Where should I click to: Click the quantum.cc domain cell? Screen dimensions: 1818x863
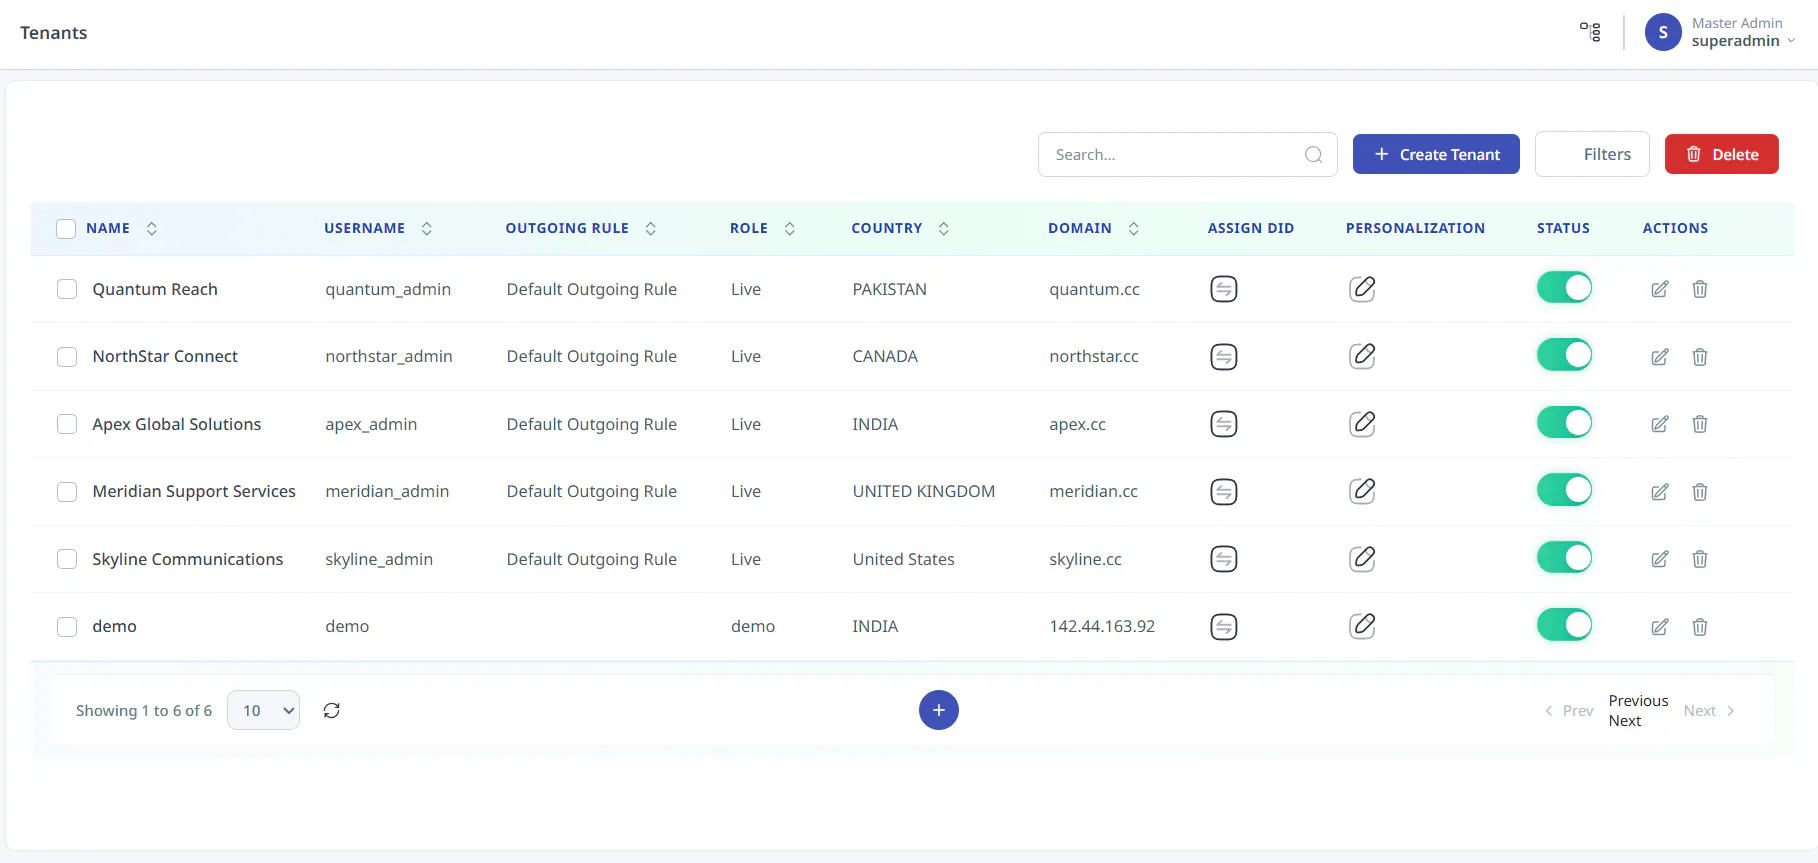point(1094,289)
